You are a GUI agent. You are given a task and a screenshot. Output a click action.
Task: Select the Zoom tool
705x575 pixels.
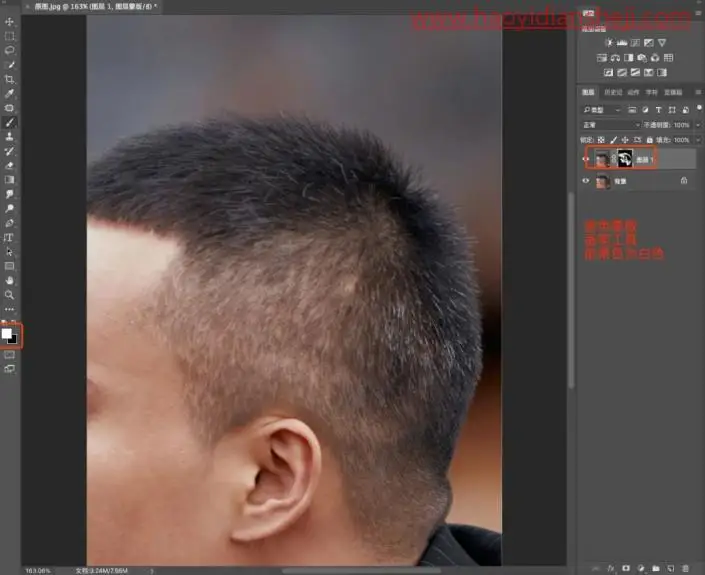9,295
